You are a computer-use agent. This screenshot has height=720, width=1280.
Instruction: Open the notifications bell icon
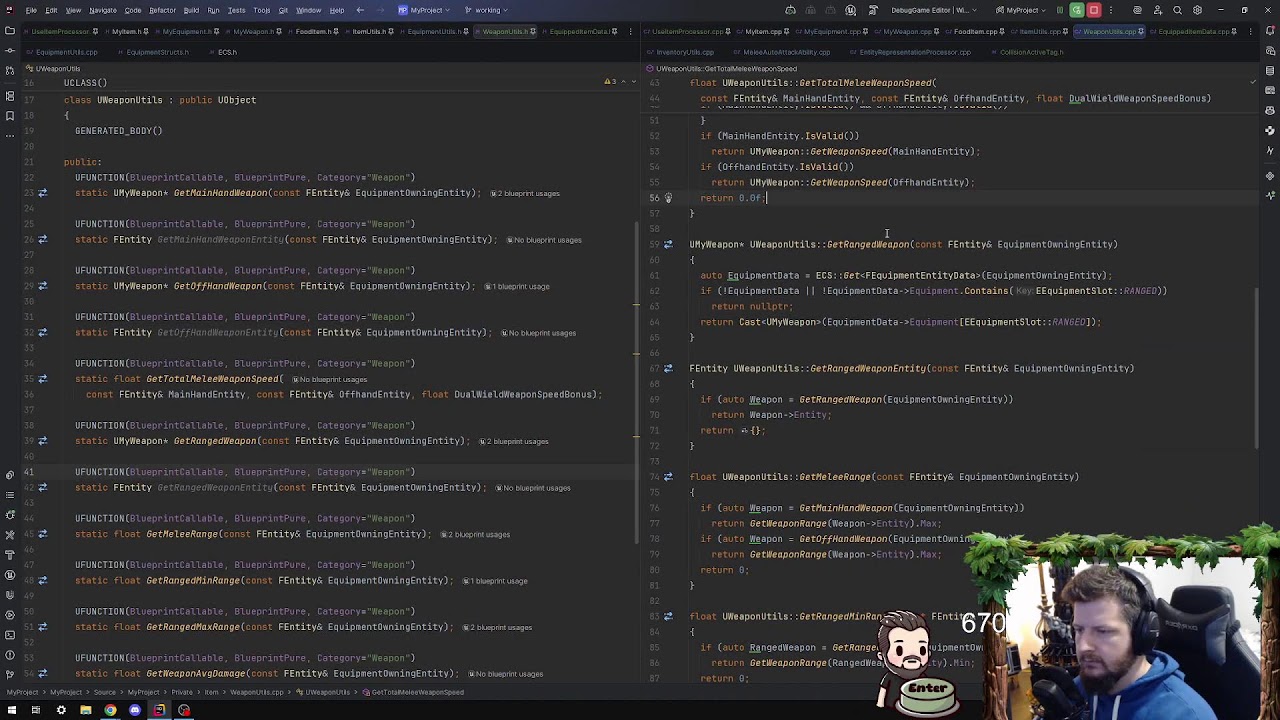[x=1270, y=31]
